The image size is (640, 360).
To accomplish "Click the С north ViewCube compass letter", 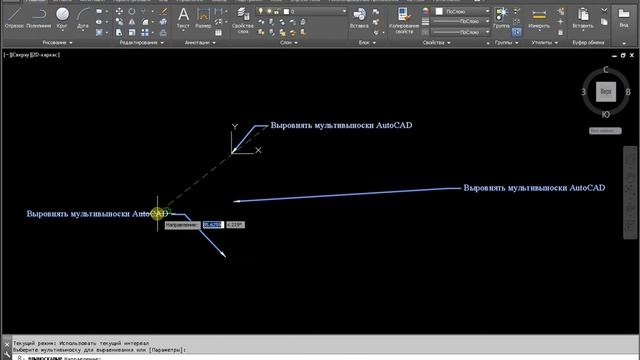I will click(x=606, y=70).
